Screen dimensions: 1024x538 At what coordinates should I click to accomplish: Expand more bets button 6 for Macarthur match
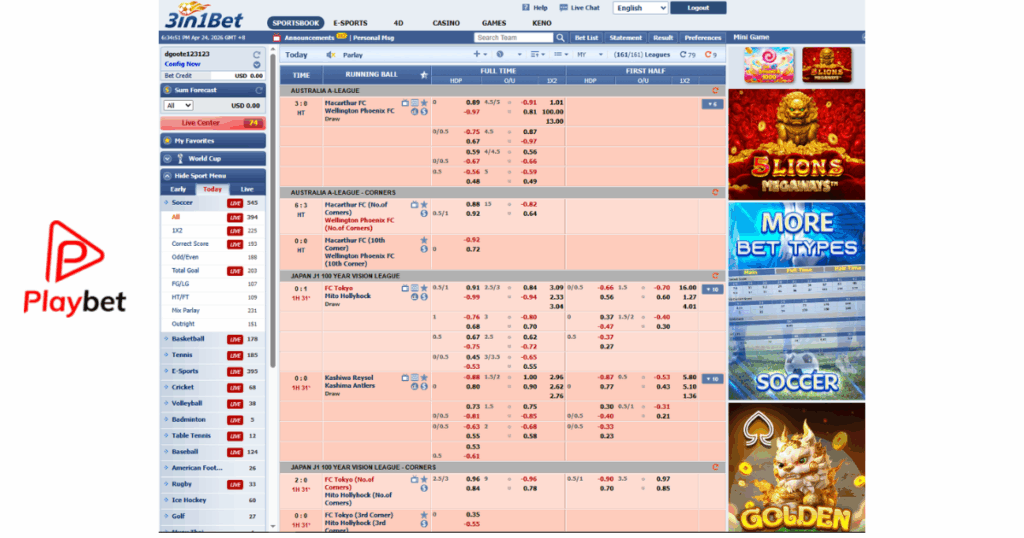712,104
